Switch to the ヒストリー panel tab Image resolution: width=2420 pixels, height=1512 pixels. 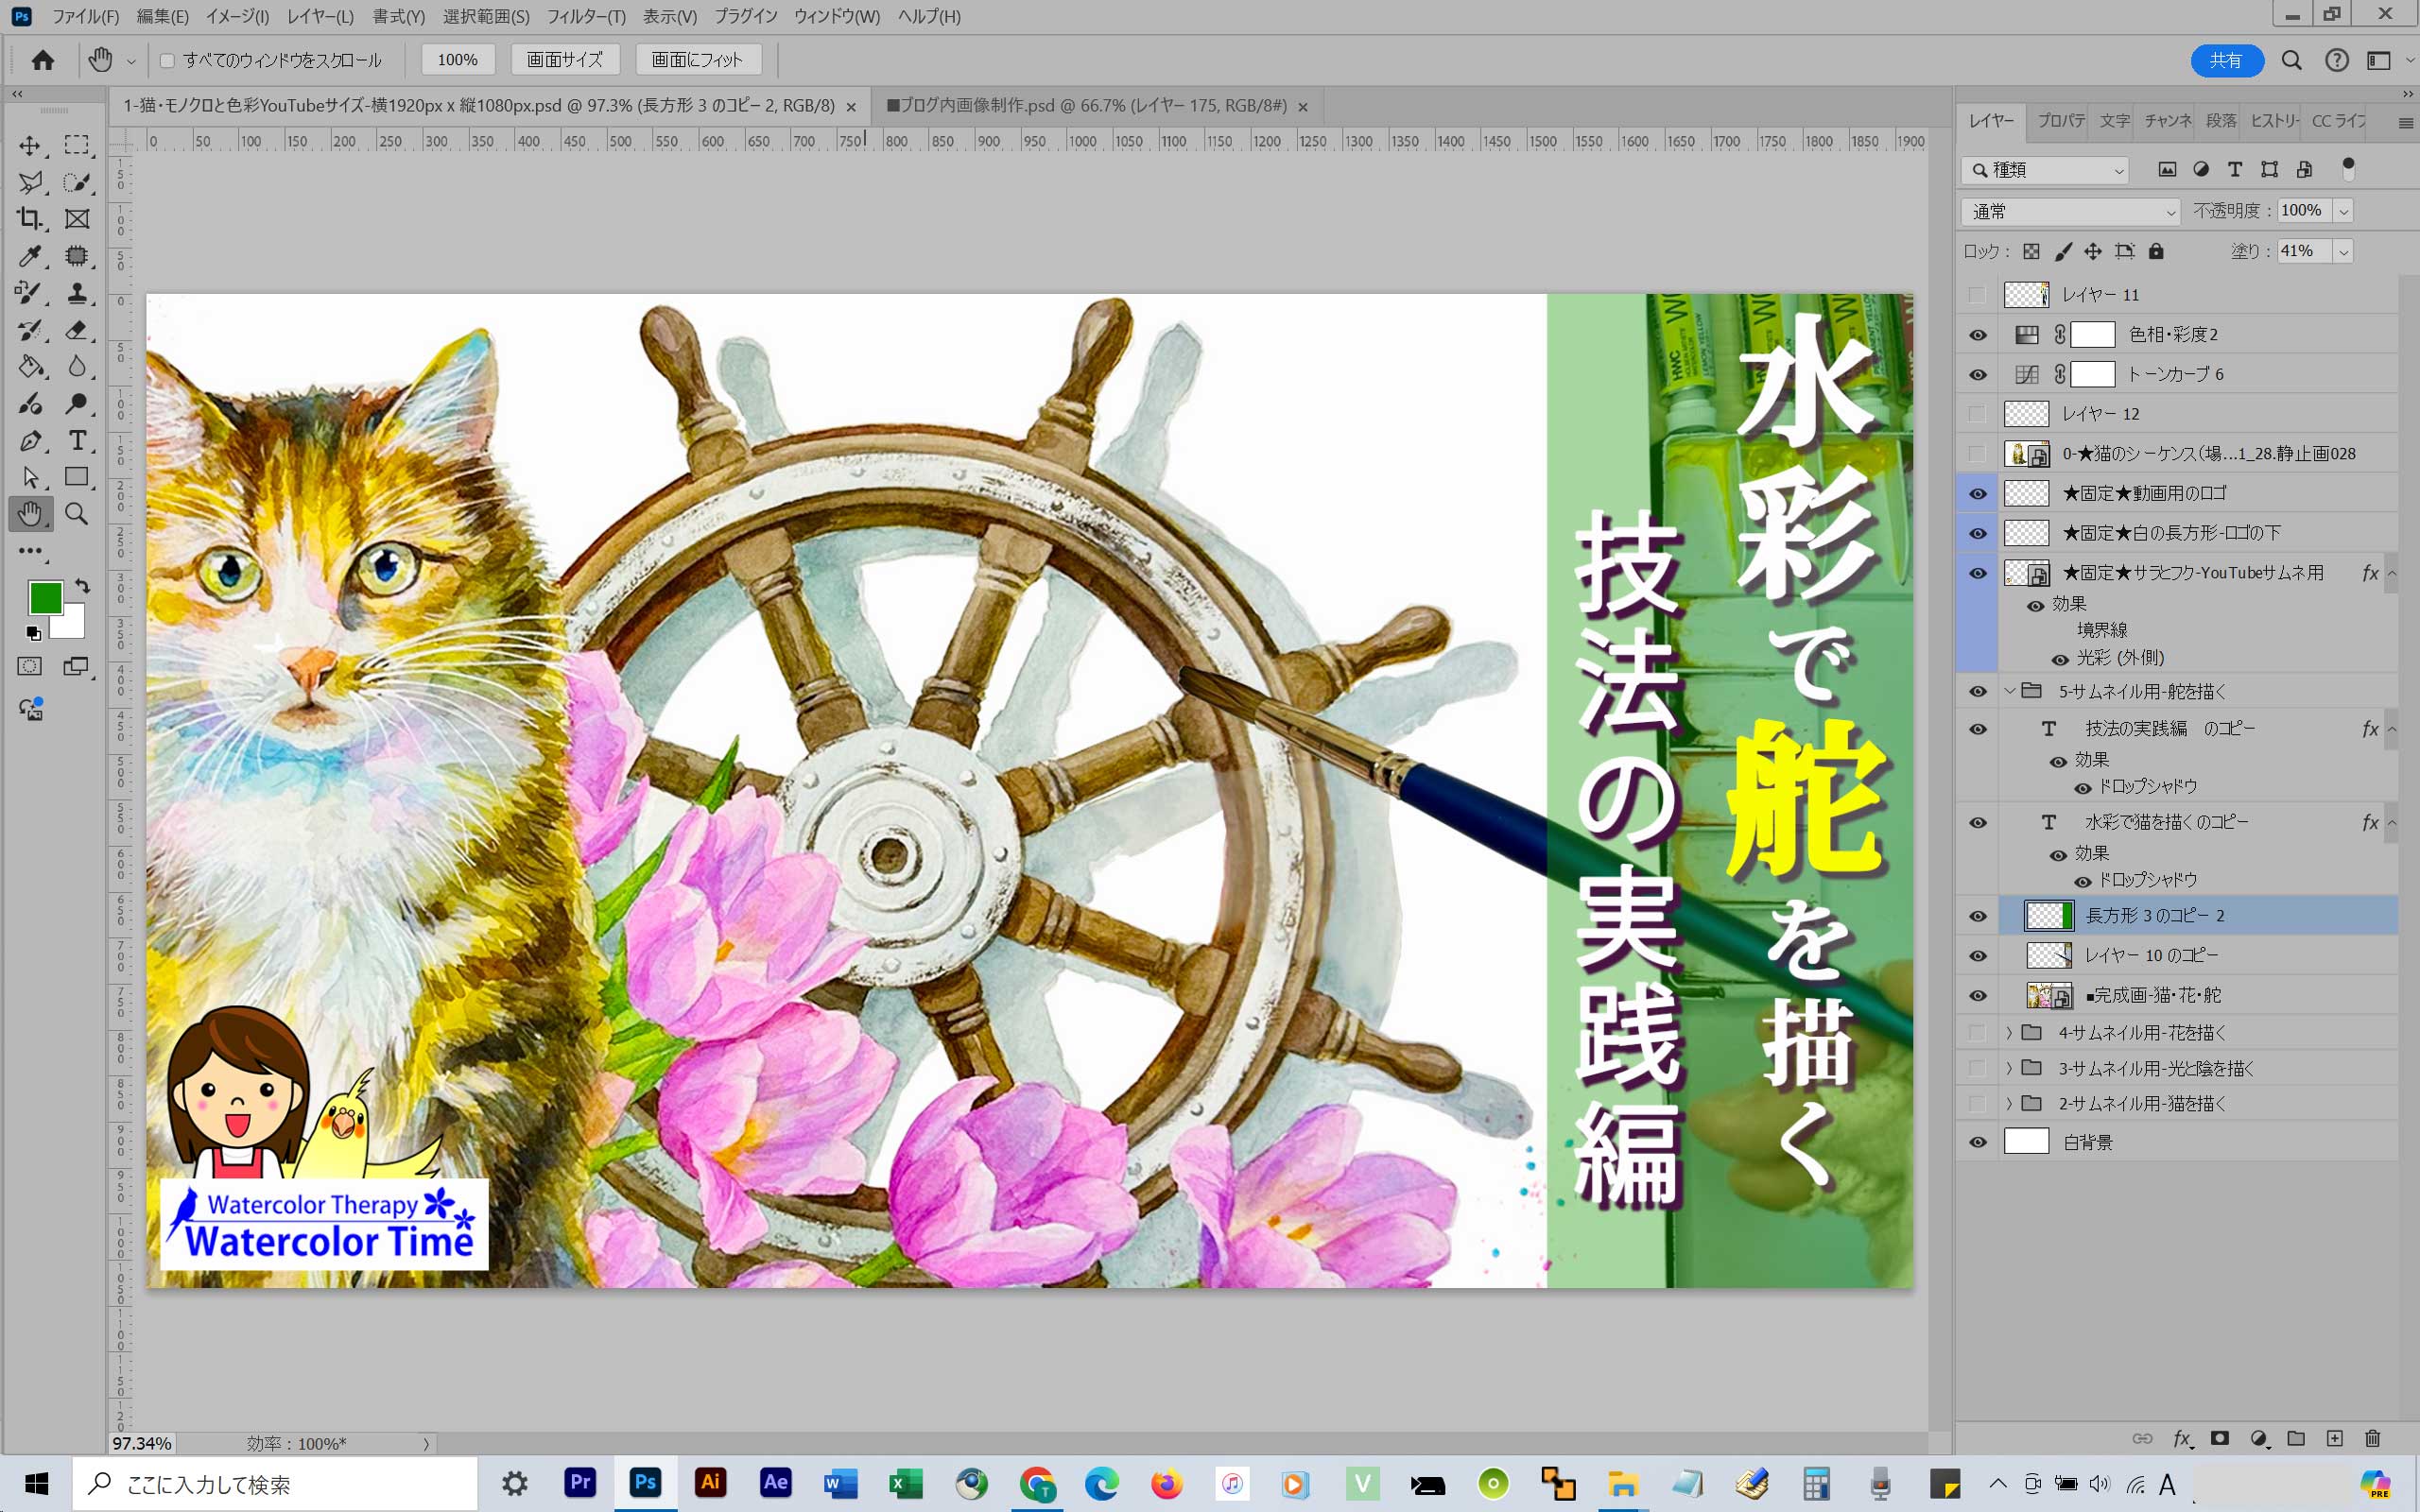pos(2274,121)
